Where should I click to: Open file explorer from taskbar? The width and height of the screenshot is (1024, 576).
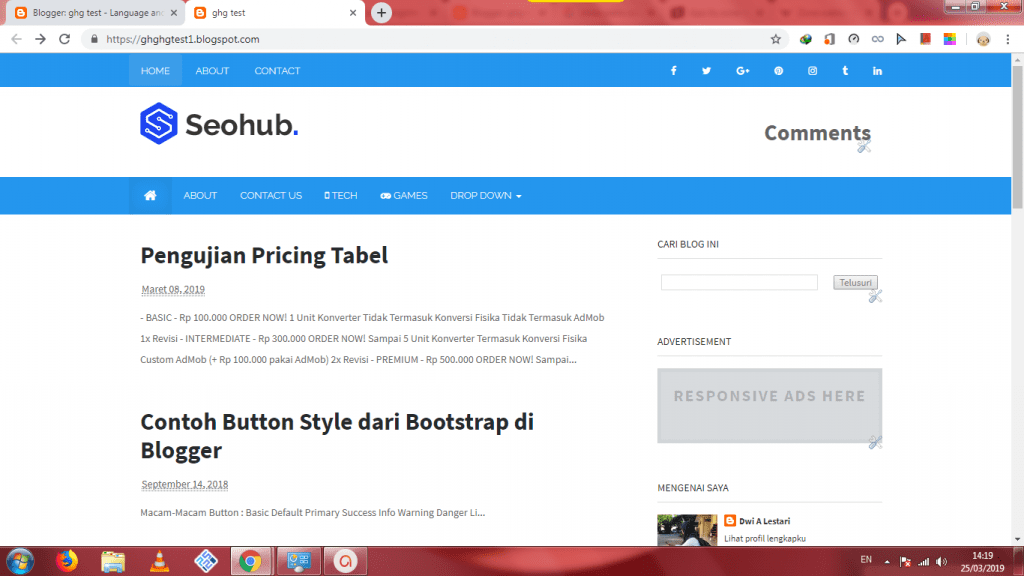click(x=113, y=561)
